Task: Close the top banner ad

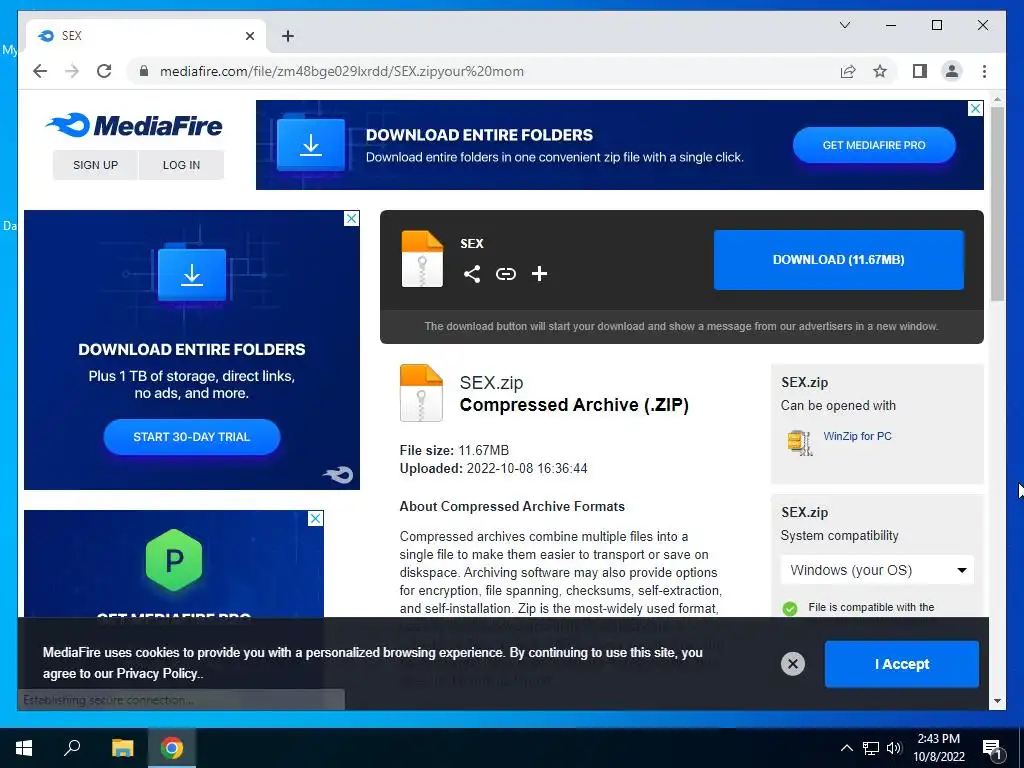Action: point(975,108)
